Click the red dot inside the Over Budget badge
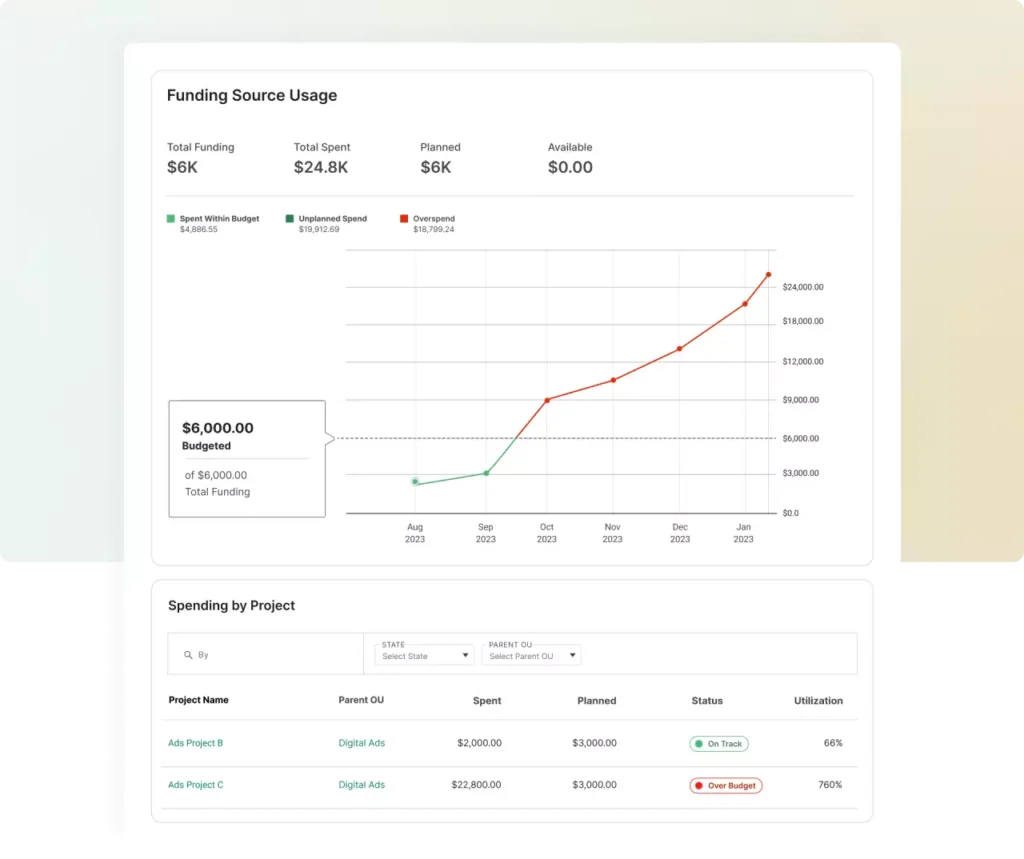The width and height of the screenshot is (1024, 859). pos(698,785)
